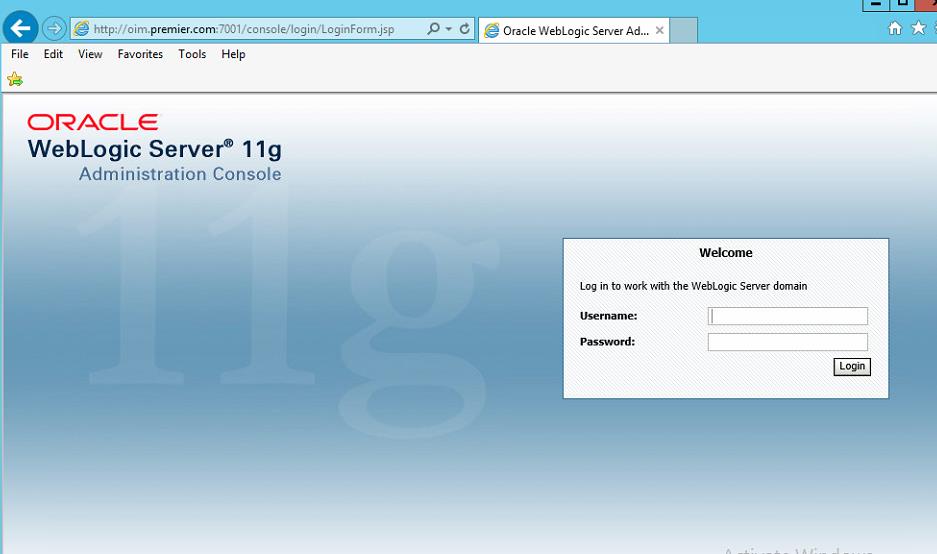Image resolution: width=937 pixels, height=554 pixels.
Task: Focus the Username input field
Action: point(788,316)
